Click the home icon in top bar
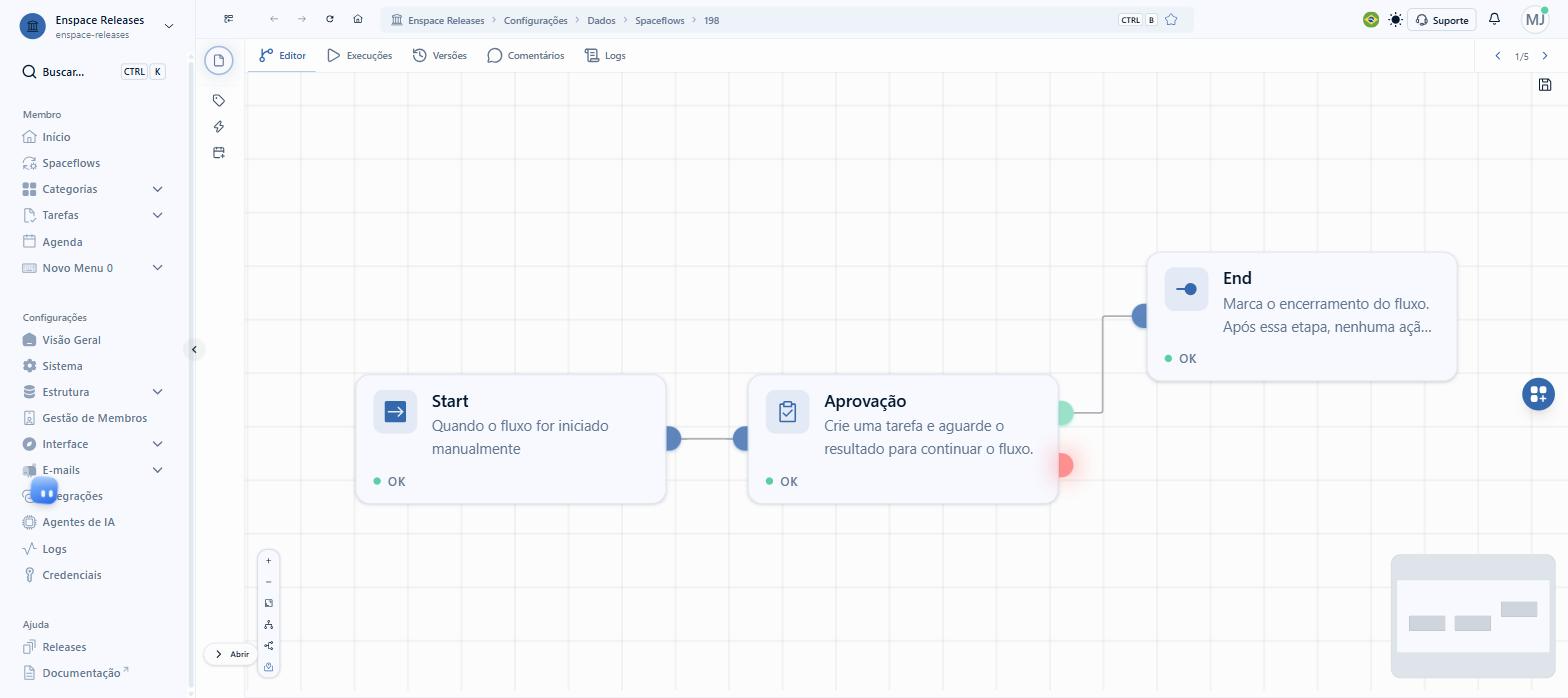The height and width of the screenshot is (698, 1568). pos(358,19)
